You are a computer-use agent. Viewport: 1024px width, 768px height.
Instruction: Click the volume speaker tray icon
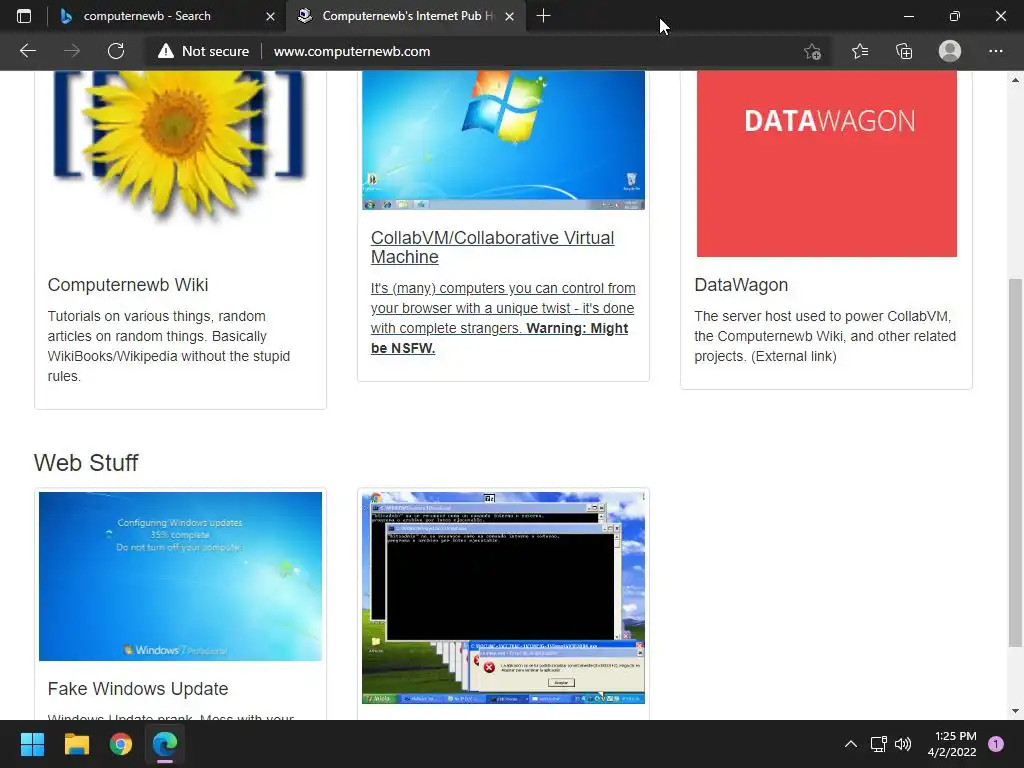(x=903, y=744)
